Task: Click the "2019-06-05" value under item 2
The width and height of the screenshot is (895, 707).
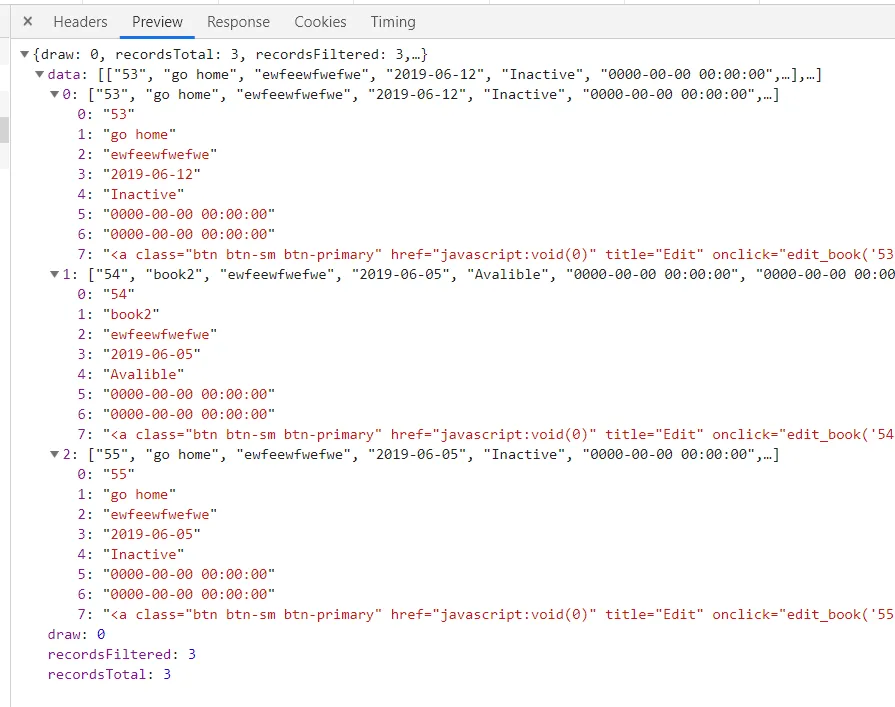Action: coord(152,534)
